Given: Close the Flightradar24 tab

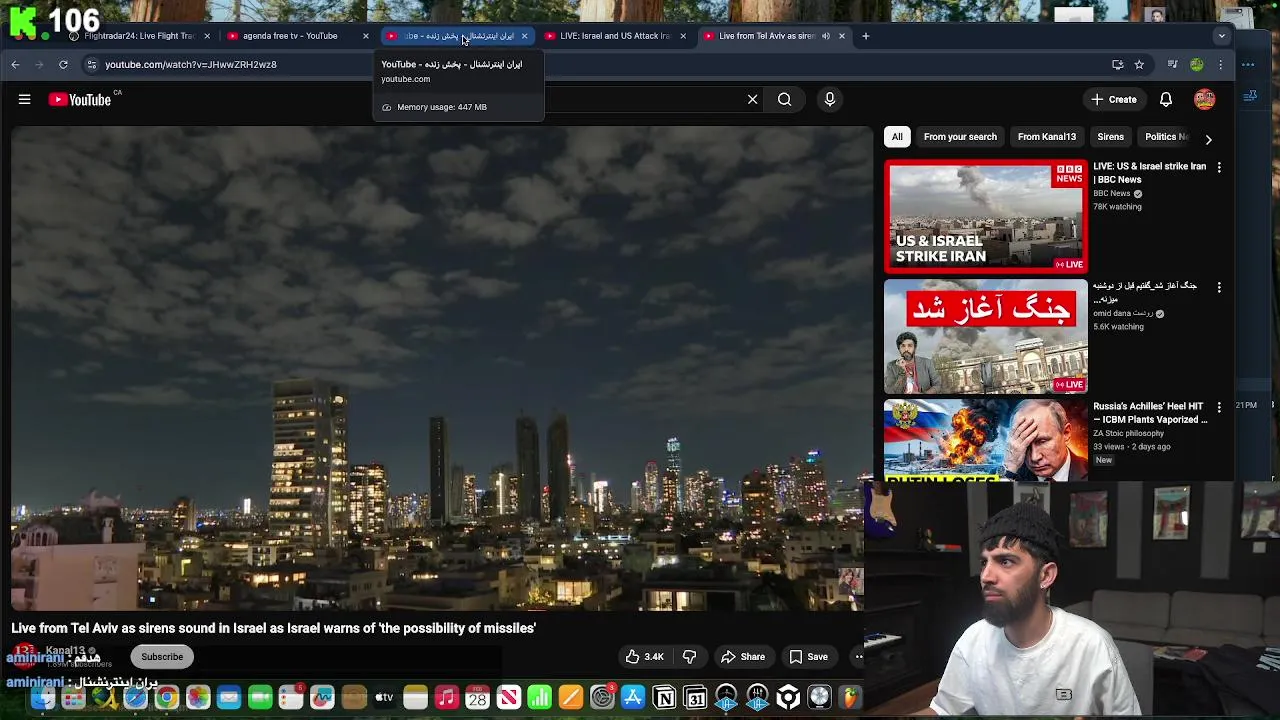Looking at the screenshot, I should [207, 36].
